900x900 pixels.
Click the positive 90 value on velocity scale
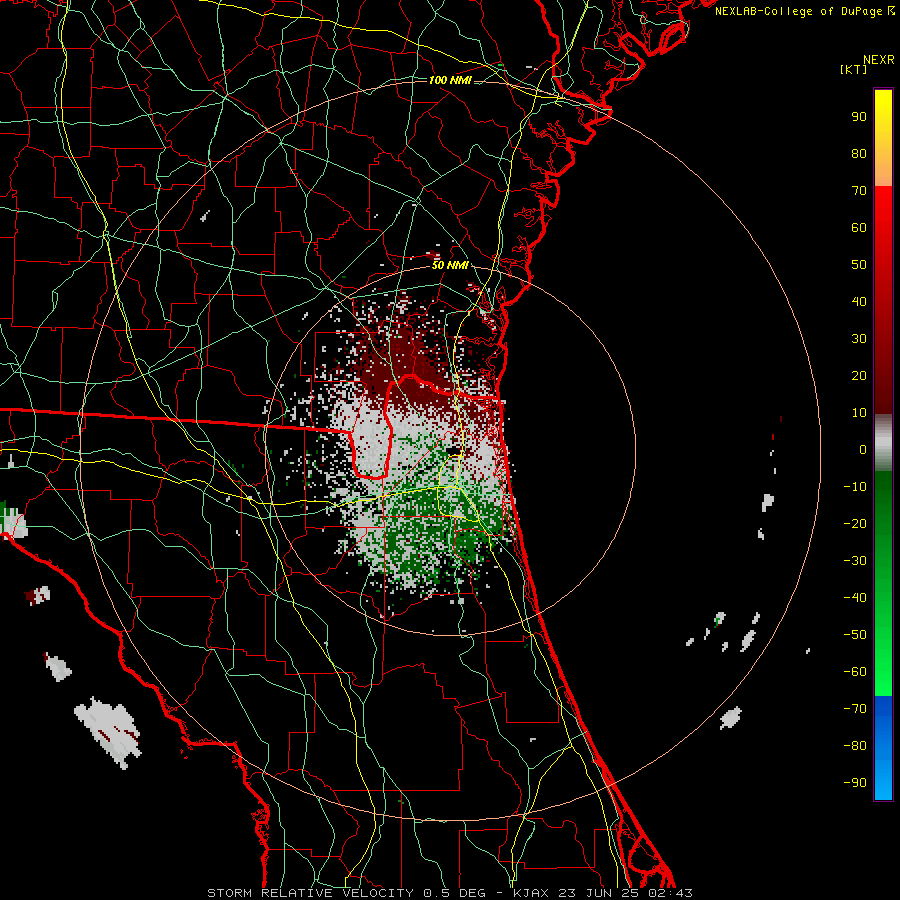click(x=859, y=117)
